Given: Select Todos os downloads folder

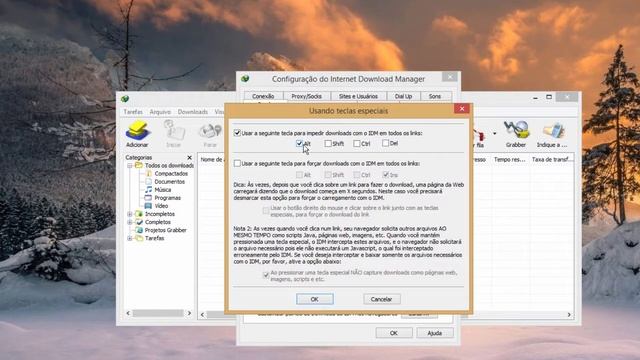Looking at the screenshot, I should click(x=169, y=165).
